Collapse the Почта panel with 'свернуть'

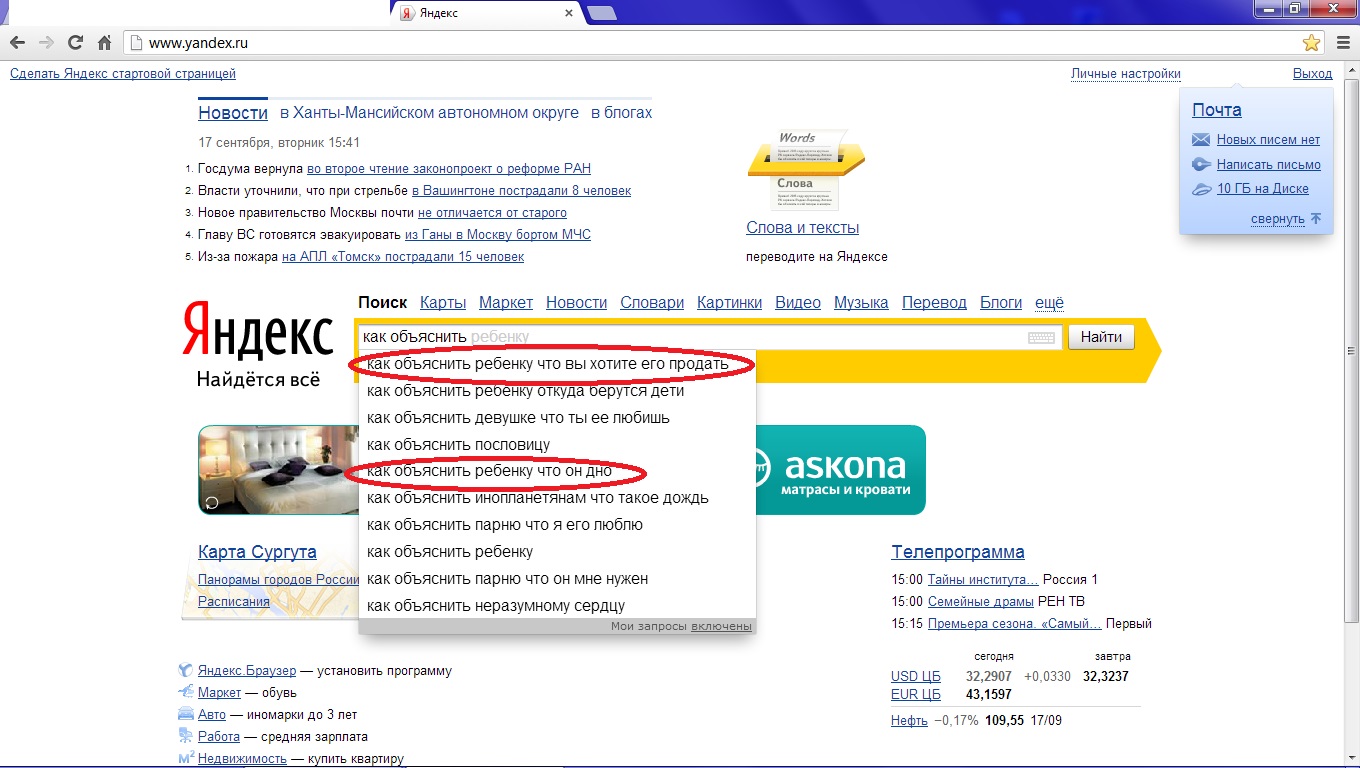click(1277, 219)
